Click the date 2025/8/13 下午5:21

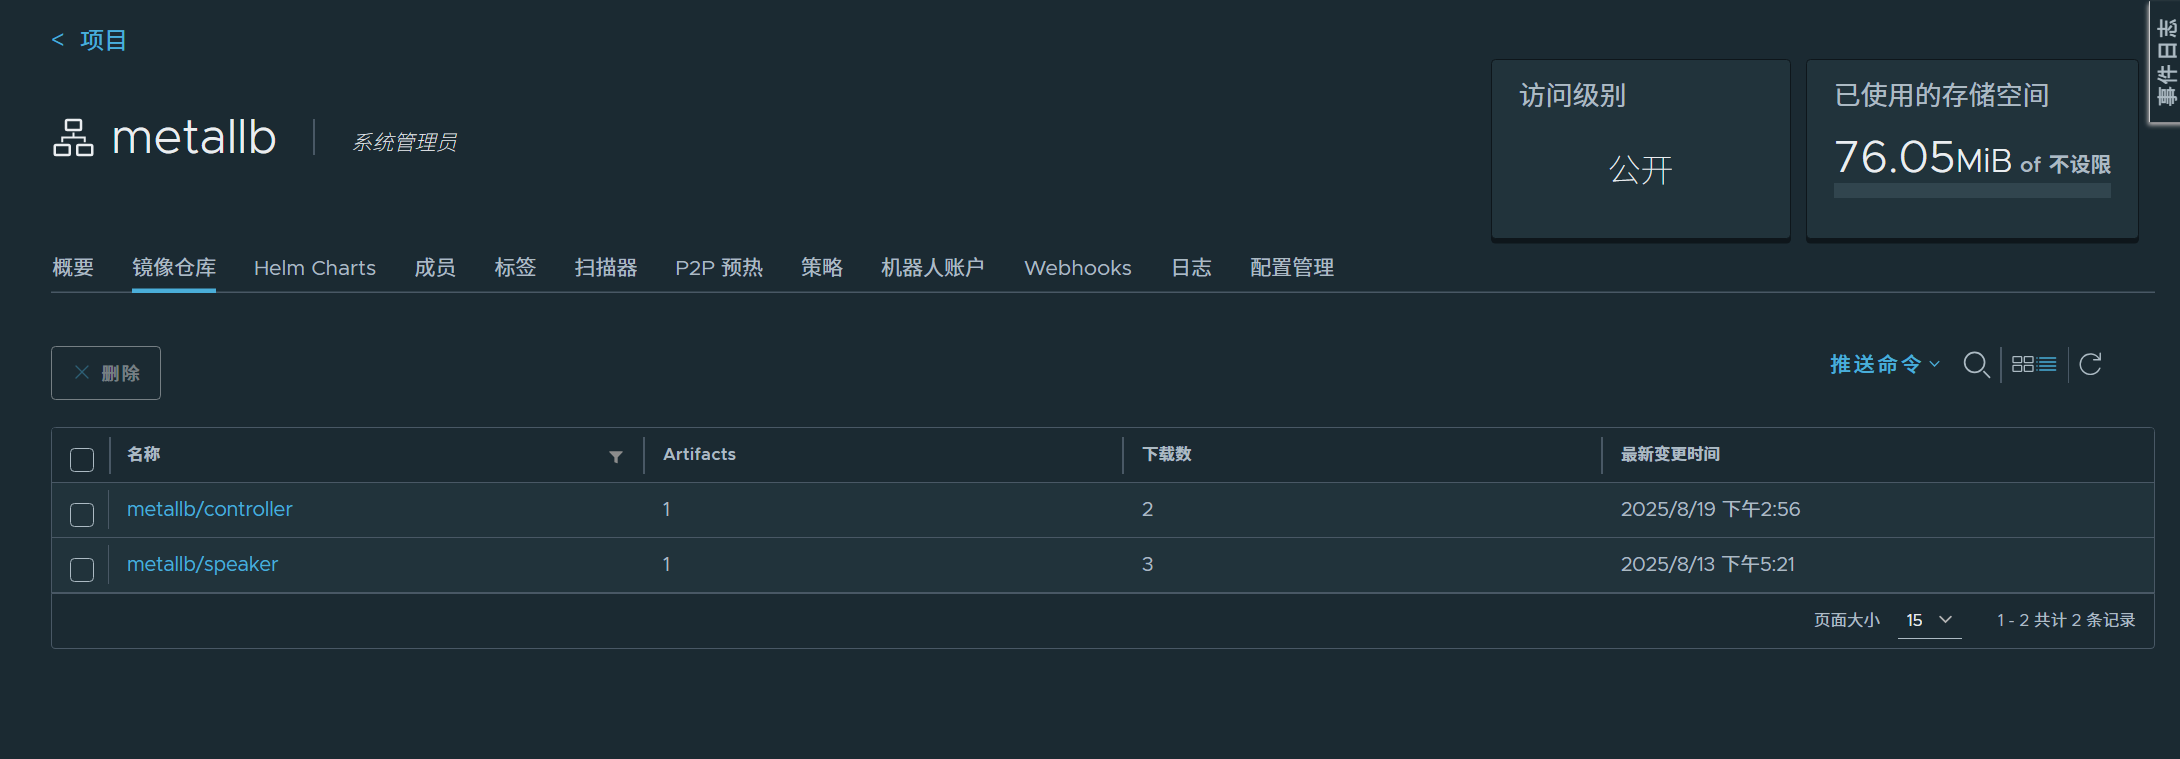pyautogui.click(x=1708, y=564)
